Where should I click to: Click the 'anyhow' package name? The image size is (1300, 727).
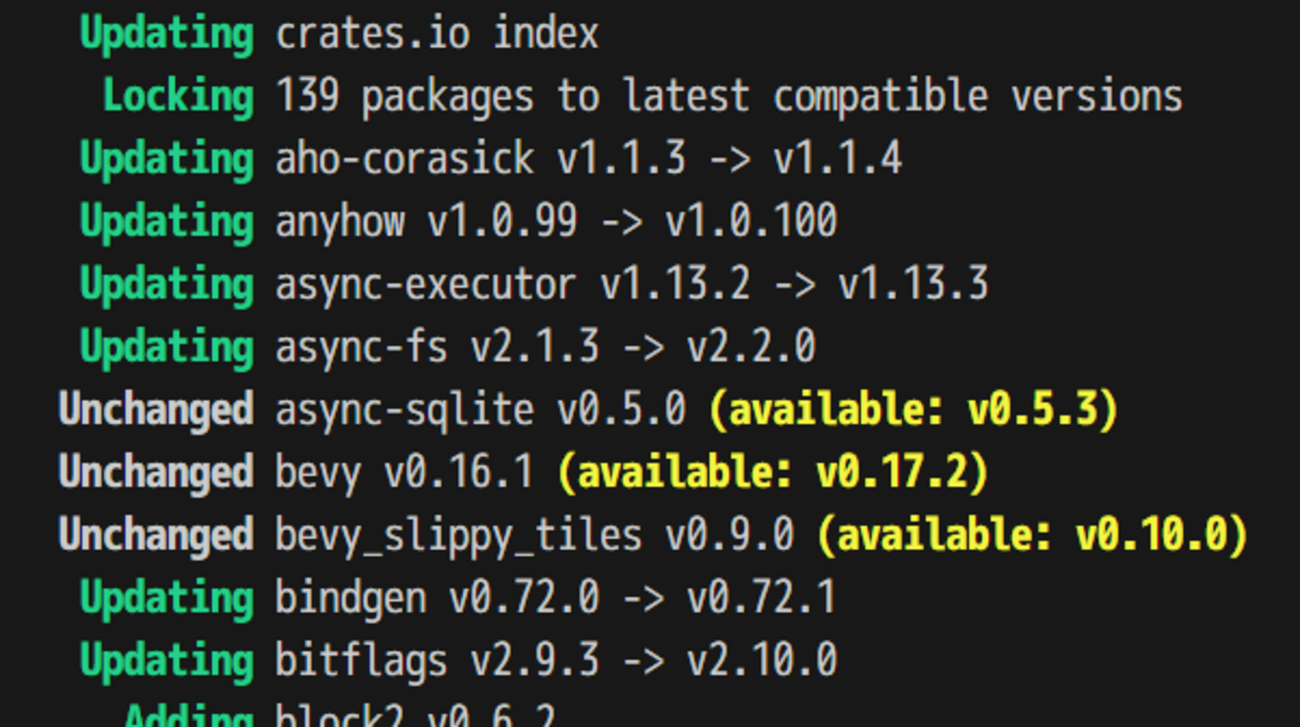pos(340,222)
